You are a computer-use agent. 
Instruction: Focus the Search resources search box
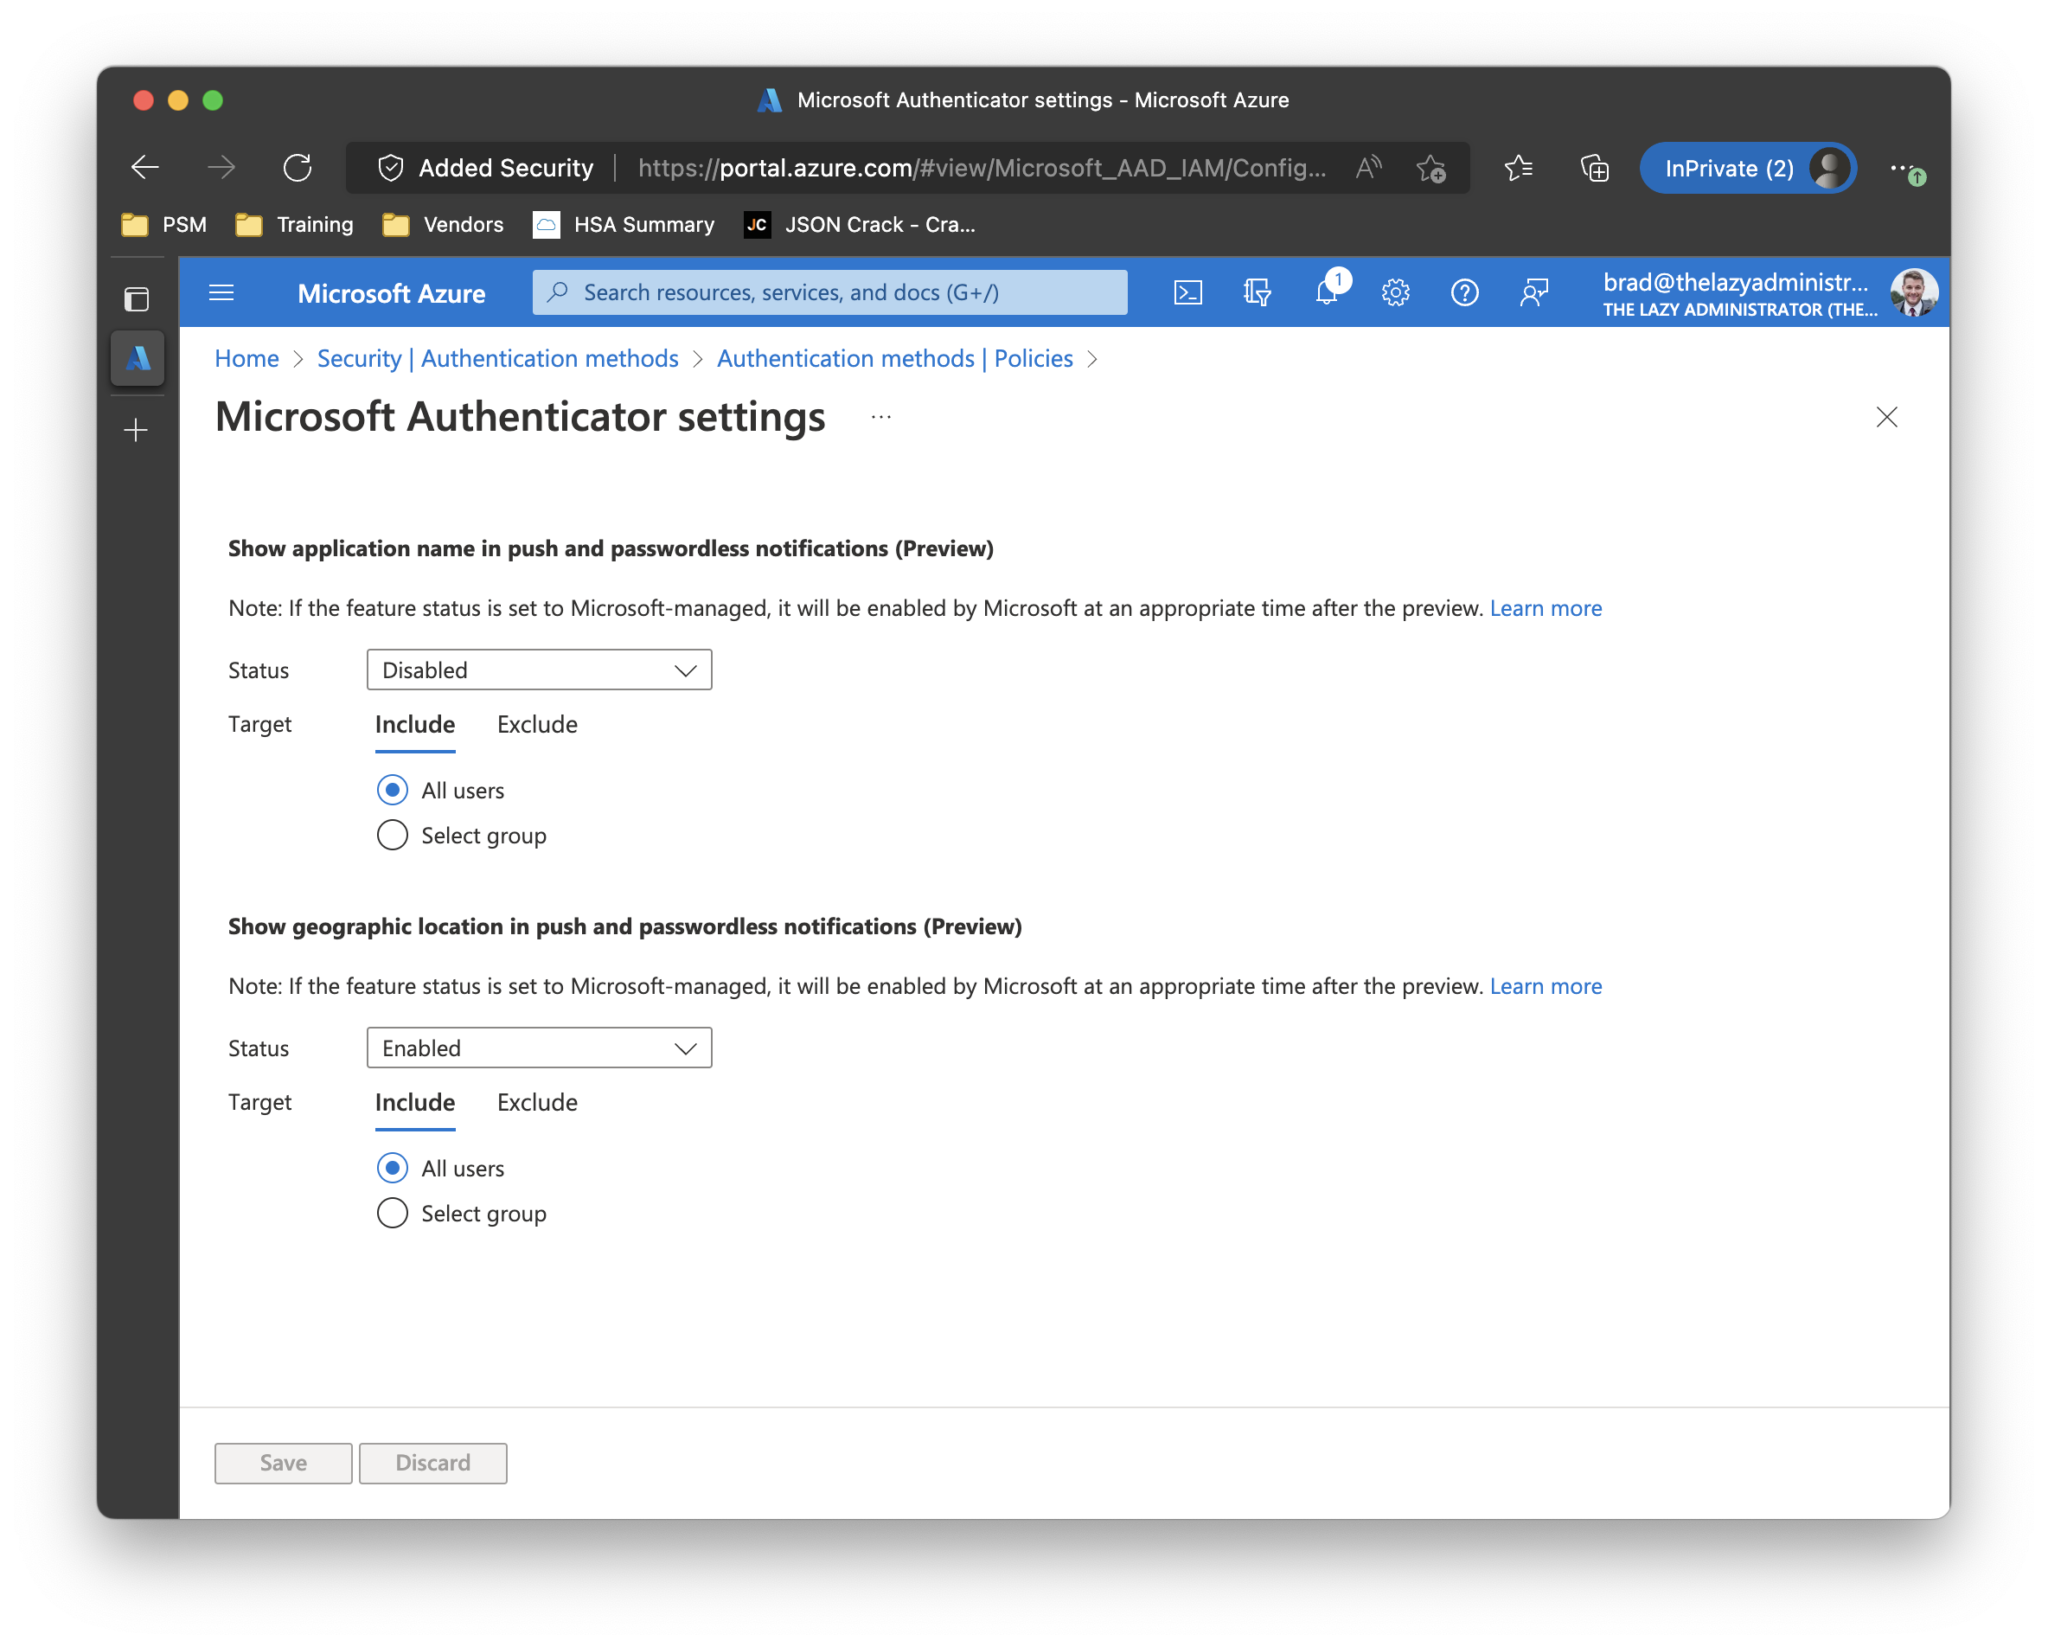pos(830,292)
